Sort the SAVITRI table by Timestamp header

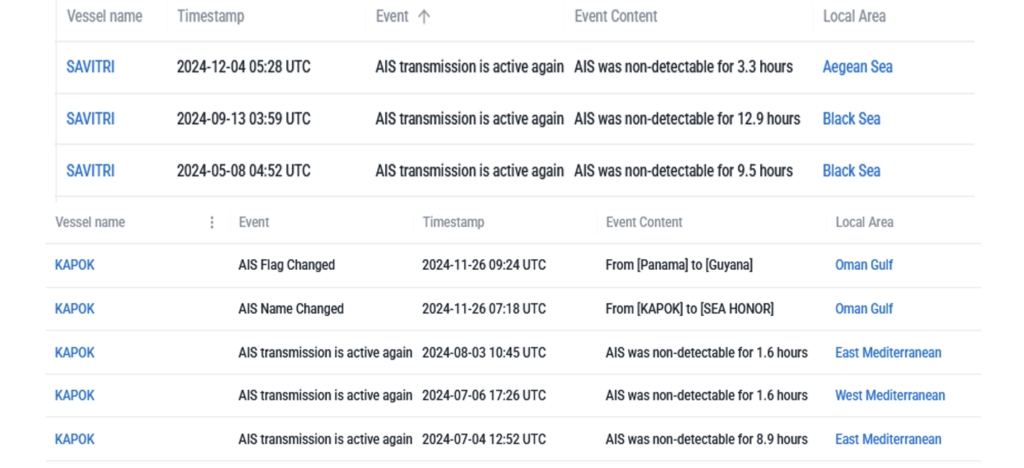pyautogui.click(x=210, y=16)
